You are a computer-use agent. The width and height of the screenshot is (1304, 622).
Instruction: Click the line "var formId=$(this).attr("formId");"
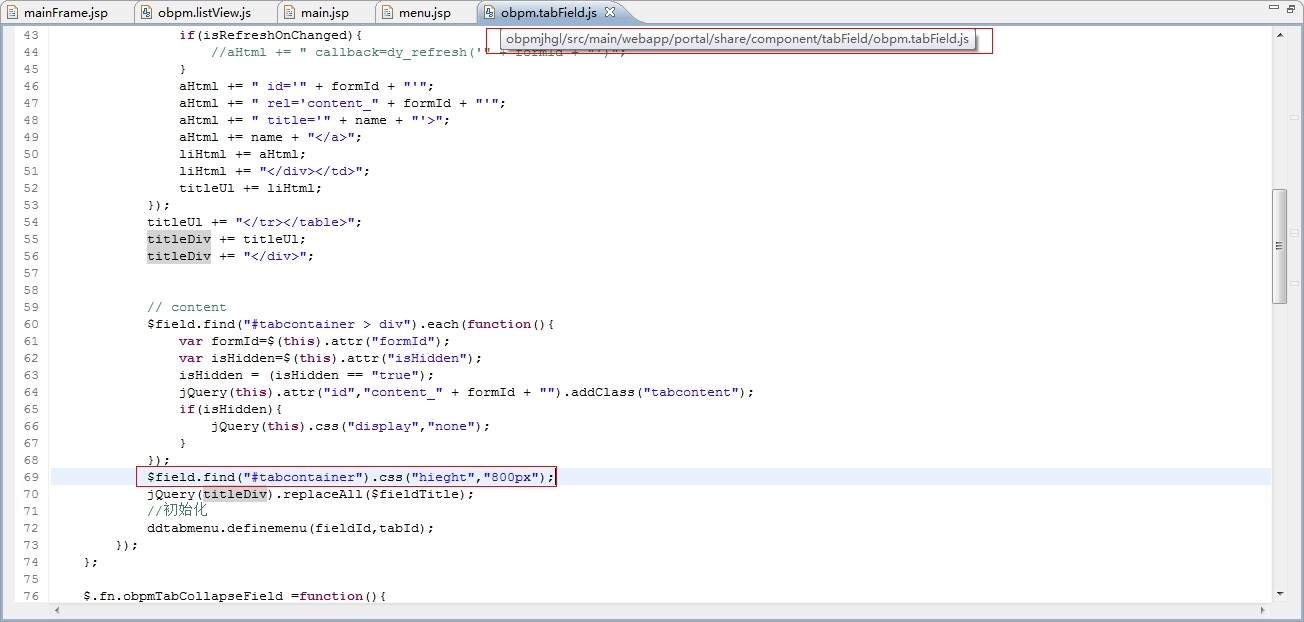tap(315, 341)
